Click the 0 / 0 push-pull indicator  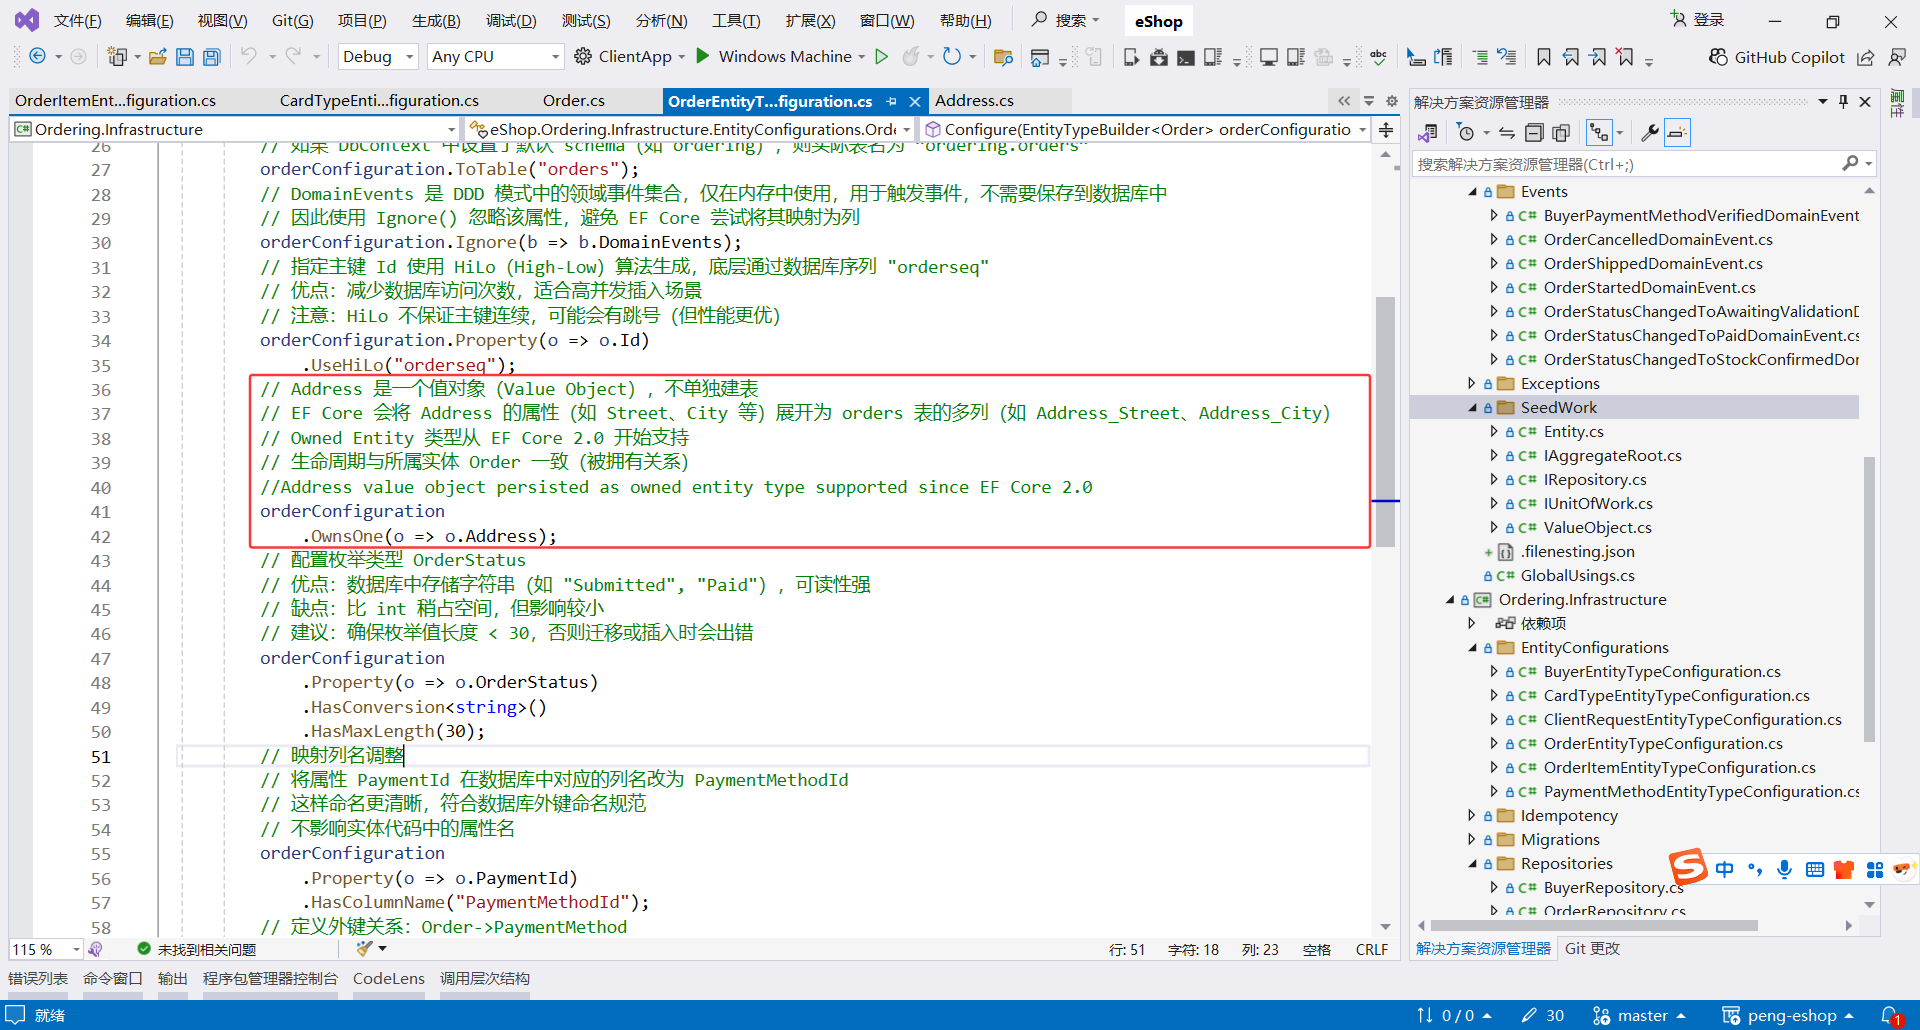pos(1454,1016)
